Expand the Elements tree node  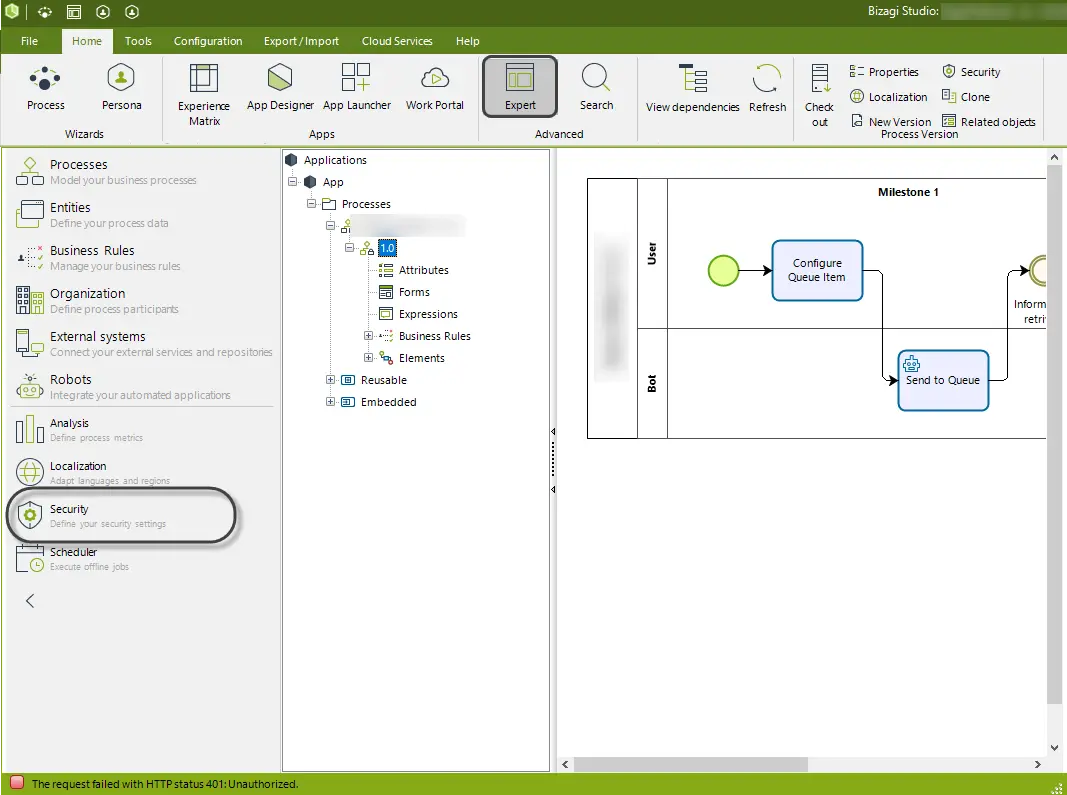click(x=368, y=357)
